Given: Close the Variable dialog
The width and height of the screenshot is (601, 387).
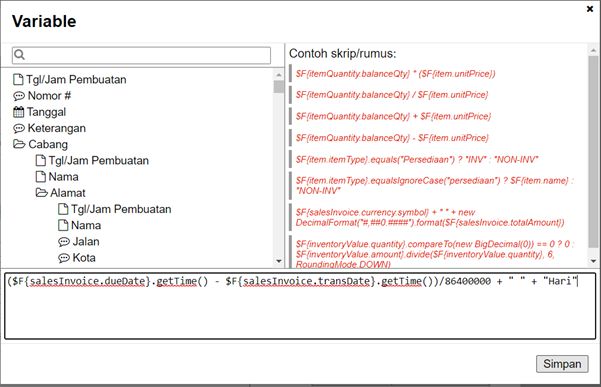Looking at the screenshot, I should pos(590,9).
